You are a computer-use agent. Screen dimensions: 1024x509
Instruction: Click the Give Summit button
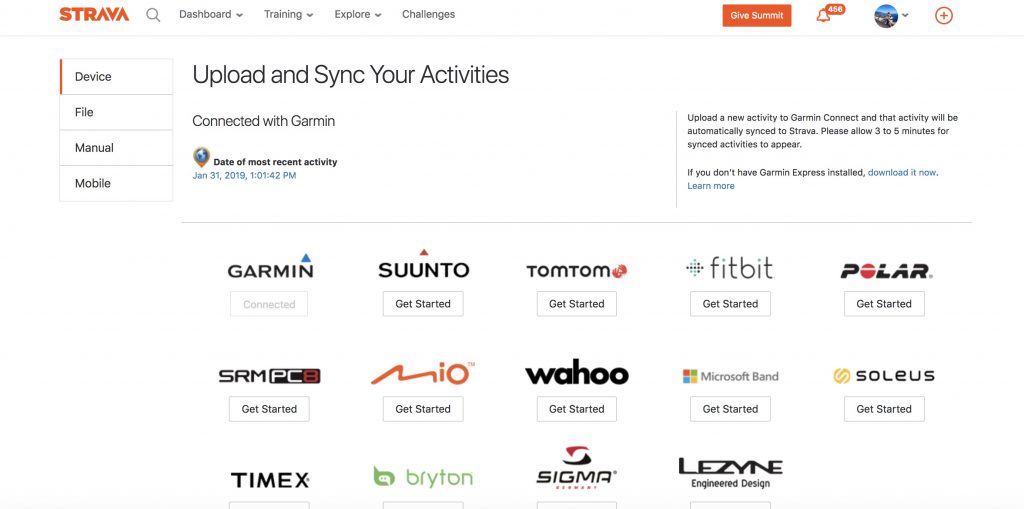[x=757, y=16]
